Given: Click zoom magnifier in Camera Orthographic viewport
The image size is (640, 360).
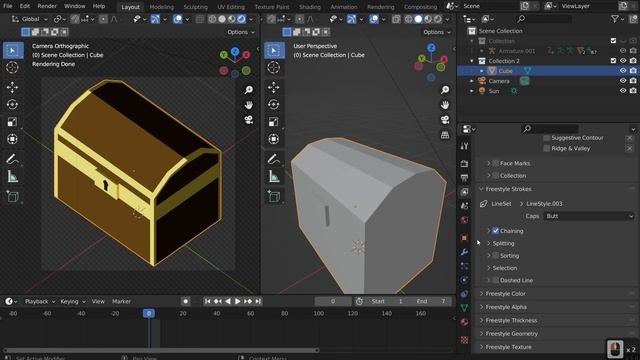Looking at the screenshot, I should pyautogui.click(x=249, y=90).
